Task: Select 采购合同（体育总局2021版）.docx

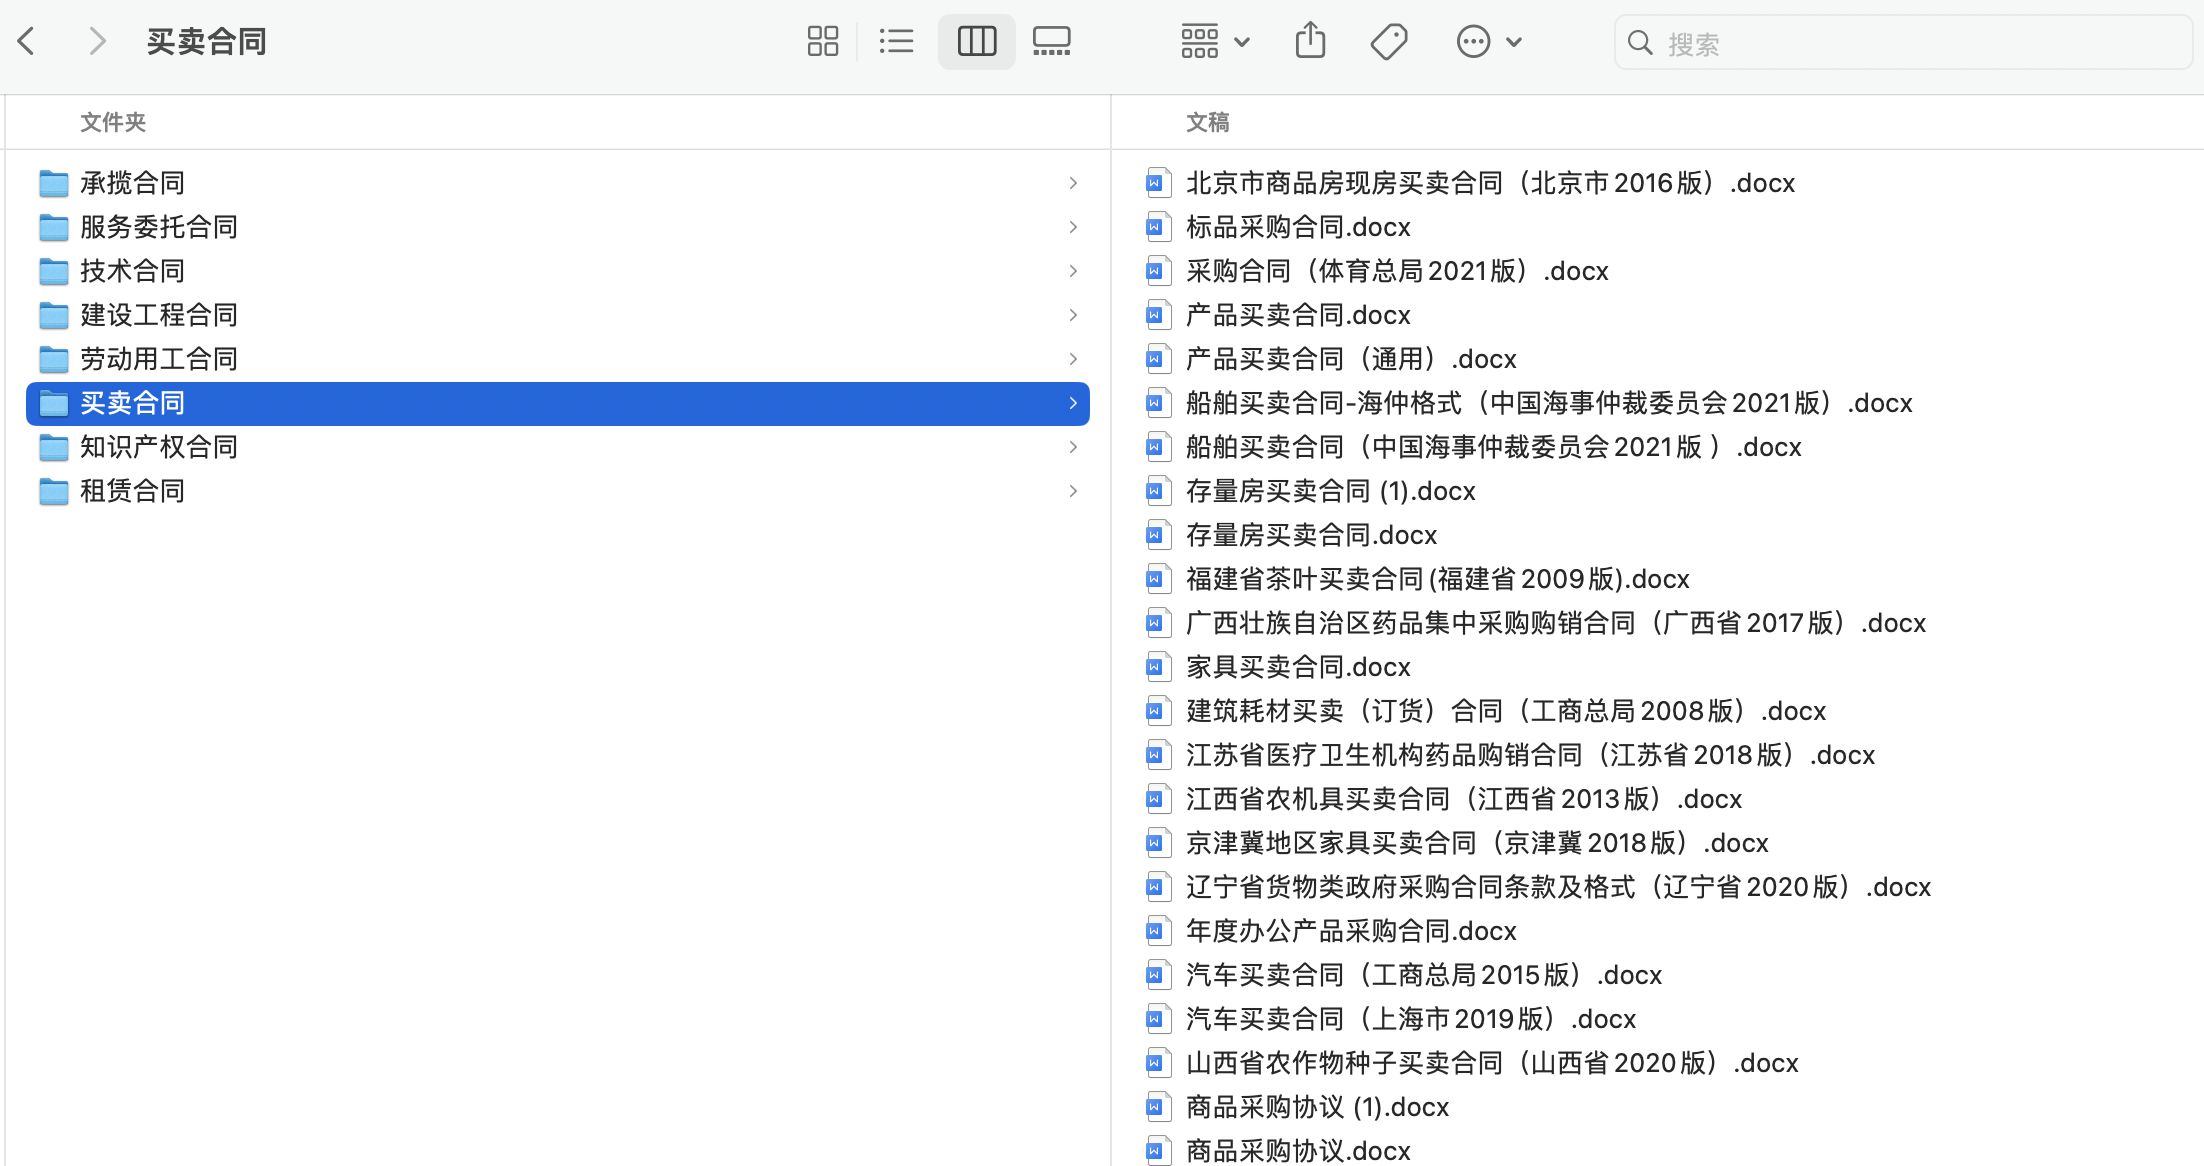Action: click(x=1397, y=271)
